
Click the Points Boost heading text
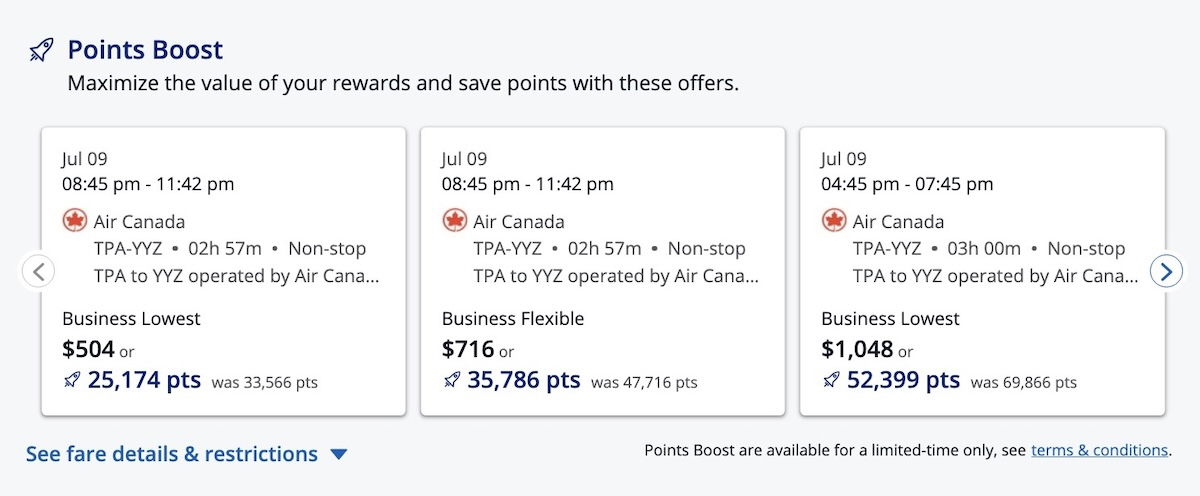pos(145,50)
